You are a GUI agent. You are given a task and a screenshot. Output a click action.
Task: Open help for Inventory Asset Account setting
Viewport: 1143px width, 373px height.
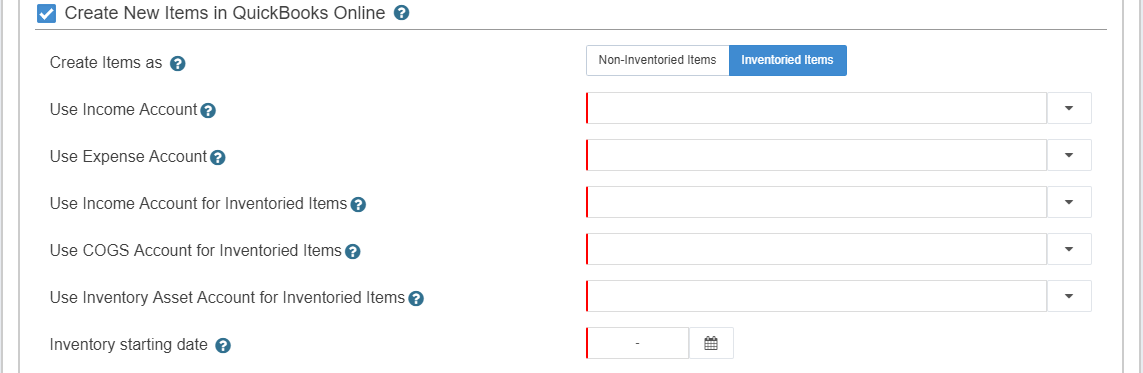coord(416,298)
